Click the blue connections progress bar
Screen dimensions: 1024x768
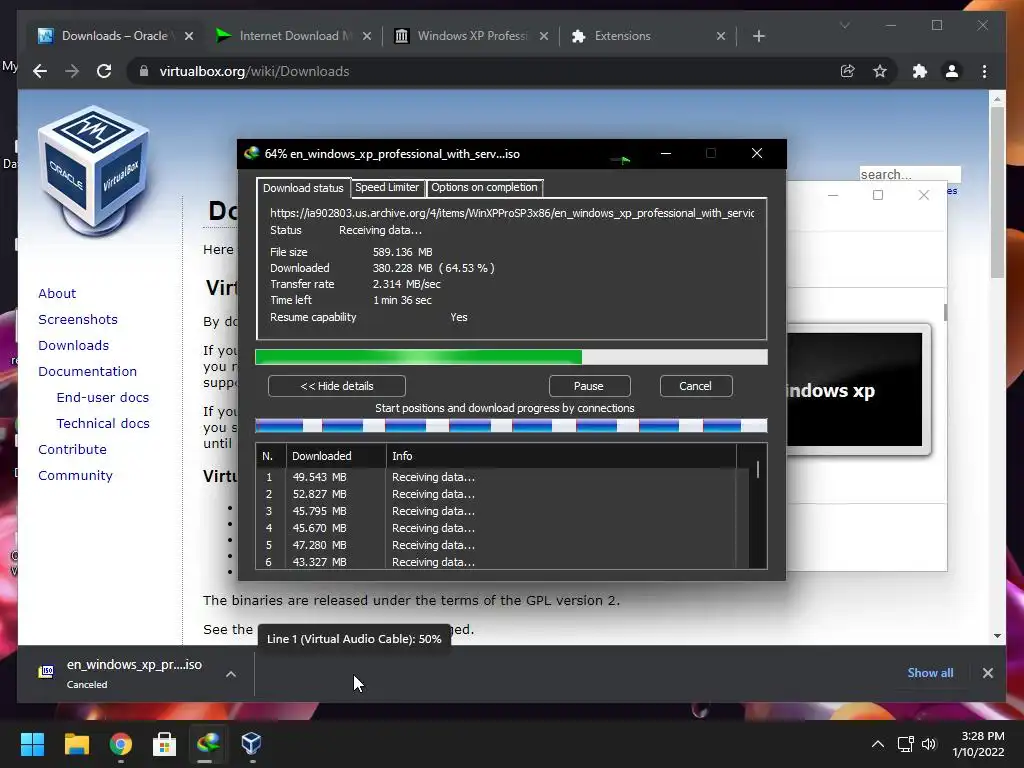(511, 426)
